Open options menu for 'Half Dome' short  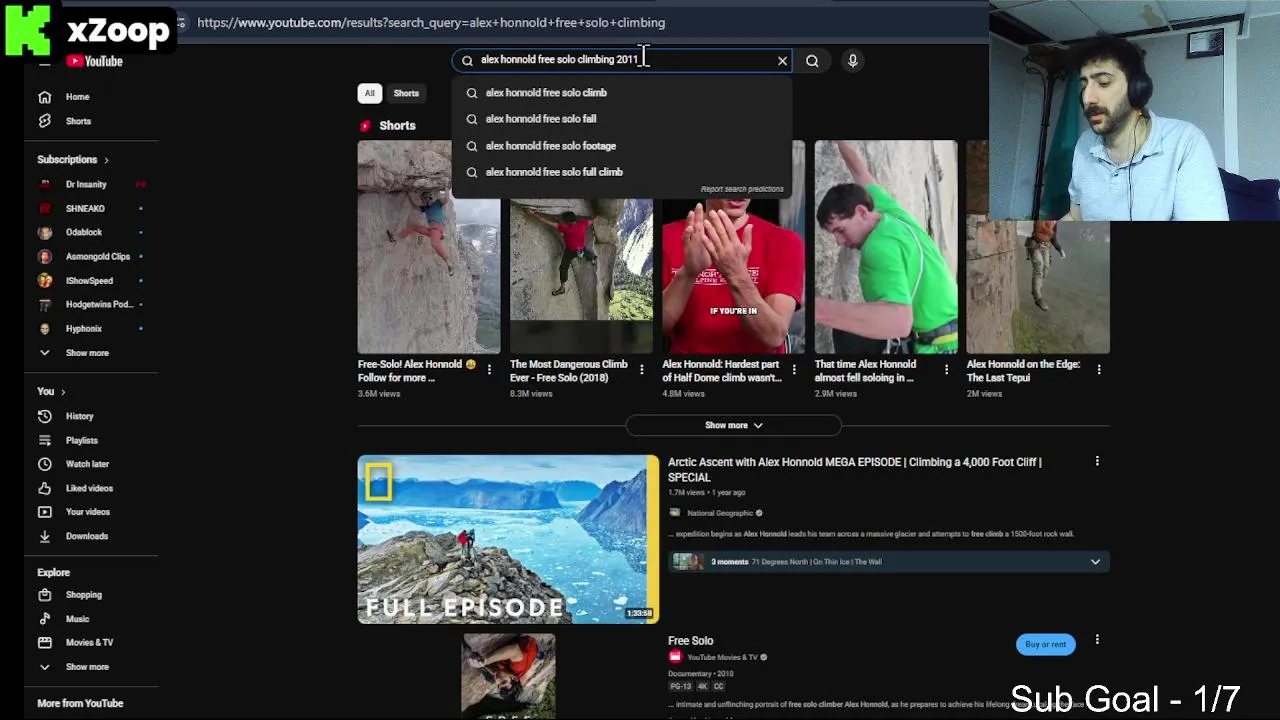pyautogui.click(x=794, y=370)
